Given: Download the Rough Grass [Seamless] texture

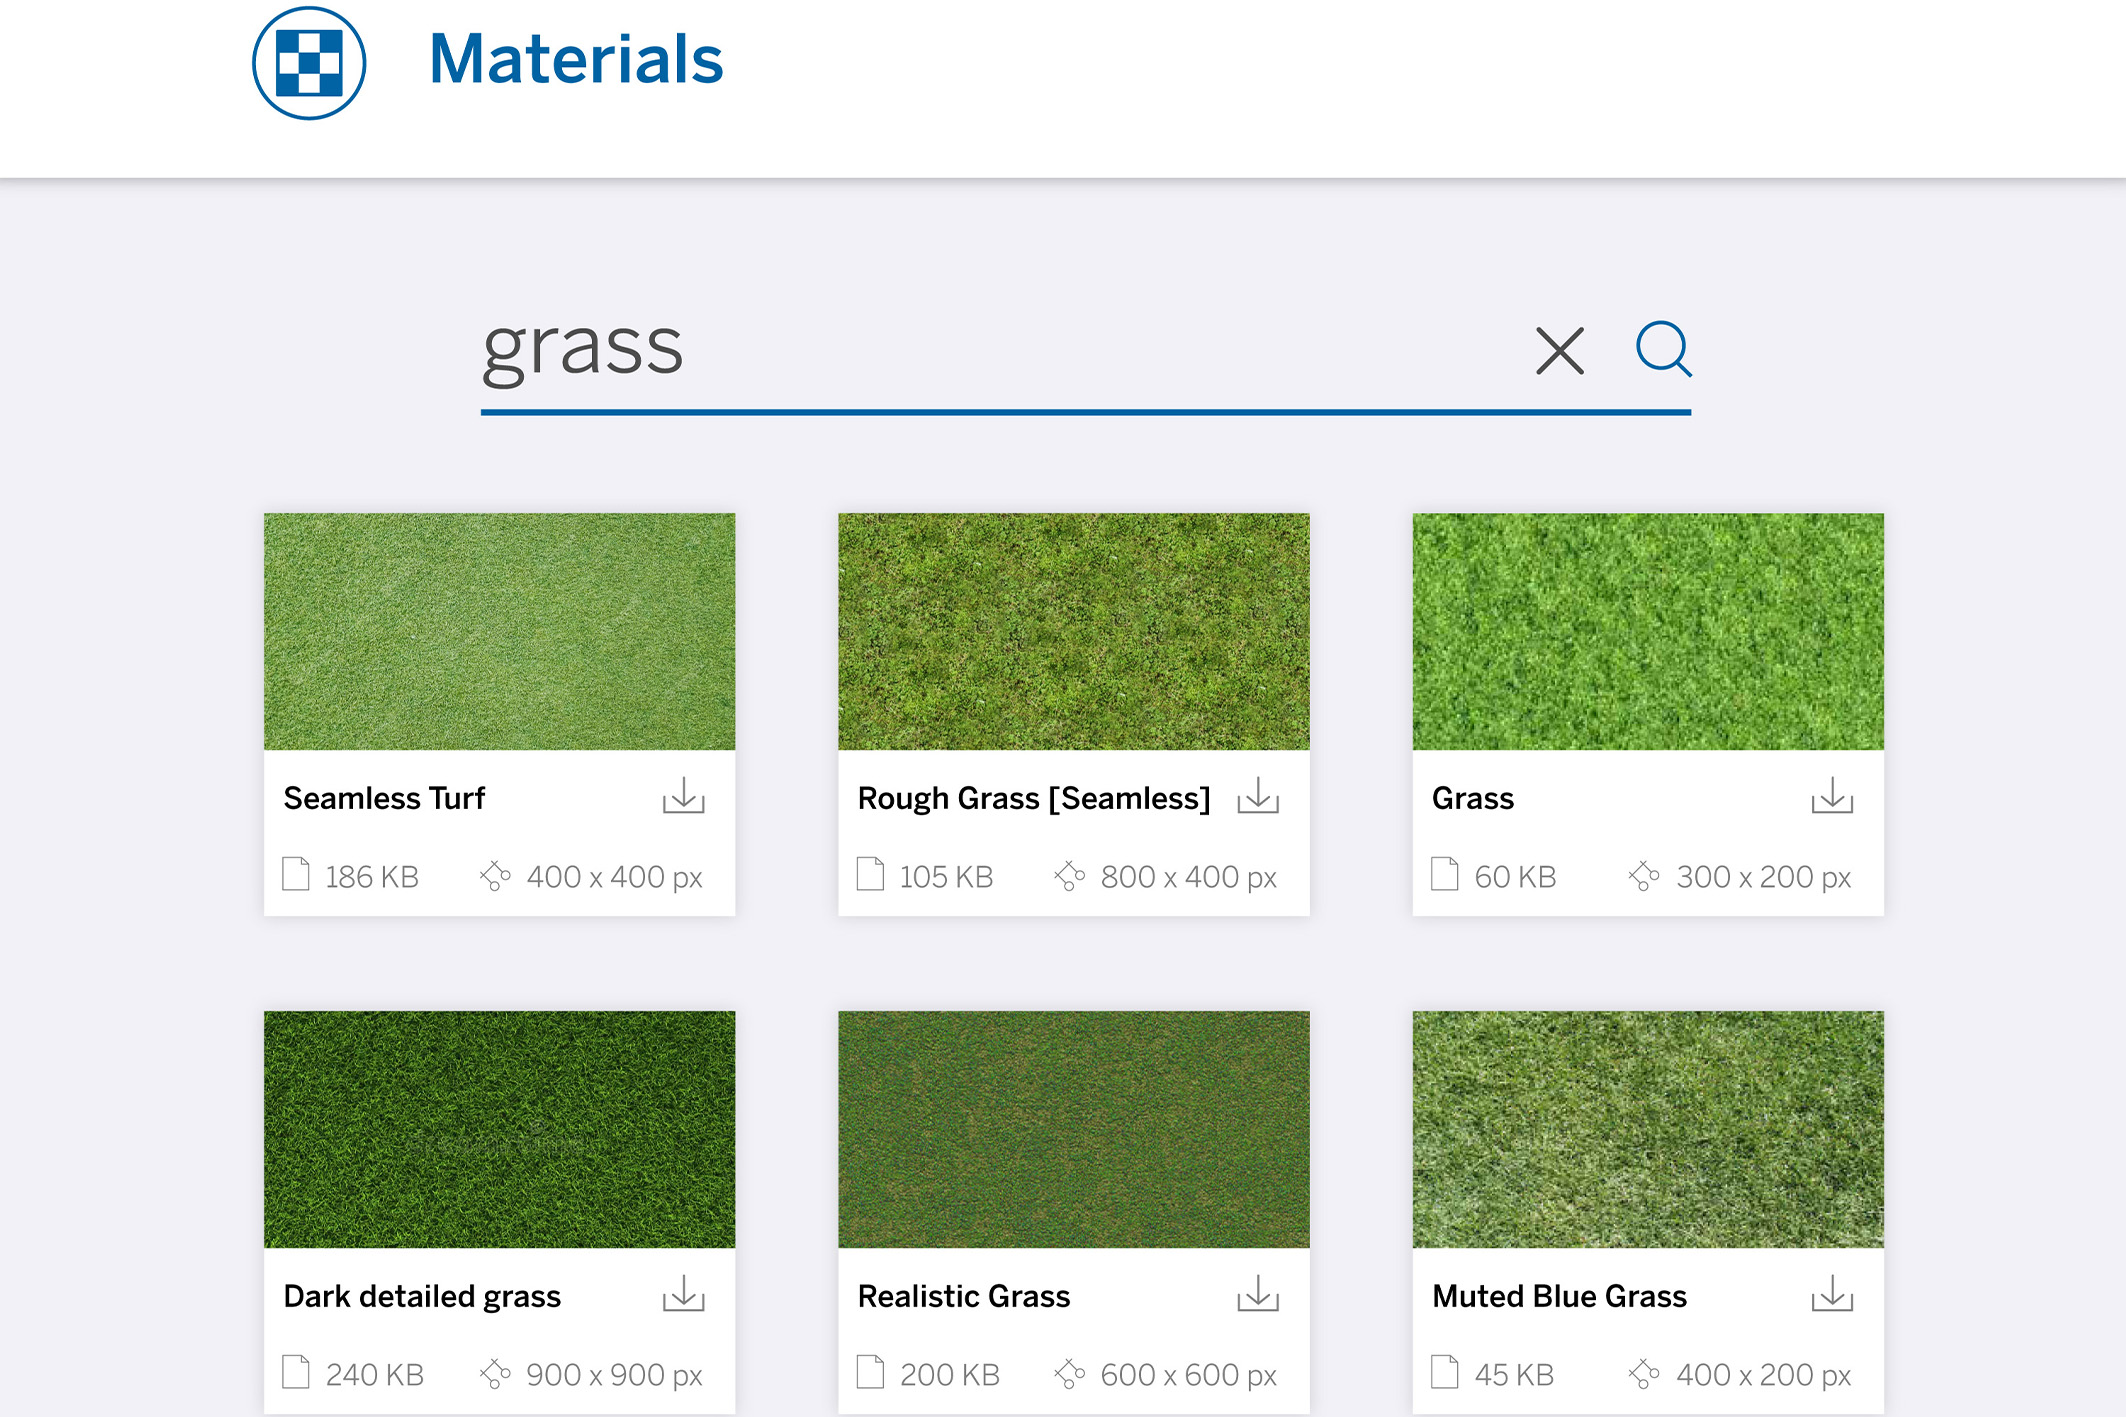Looking at the screenshot, I should point(1258,796).
